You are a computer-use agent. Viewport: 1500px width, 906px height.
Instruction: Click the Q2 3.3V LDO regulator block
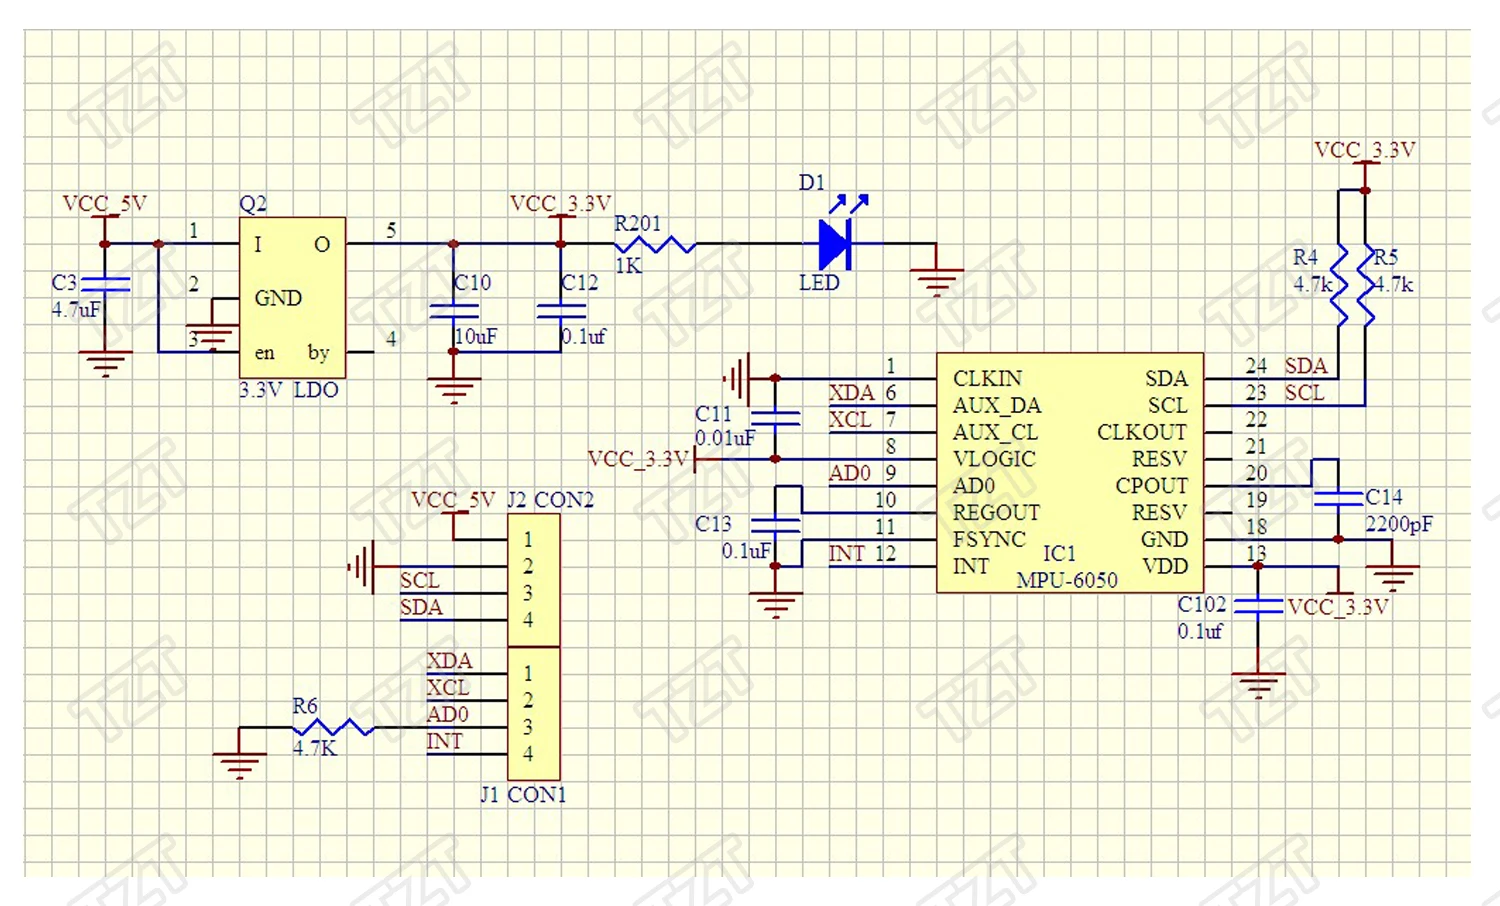click(x=292, y=297)
